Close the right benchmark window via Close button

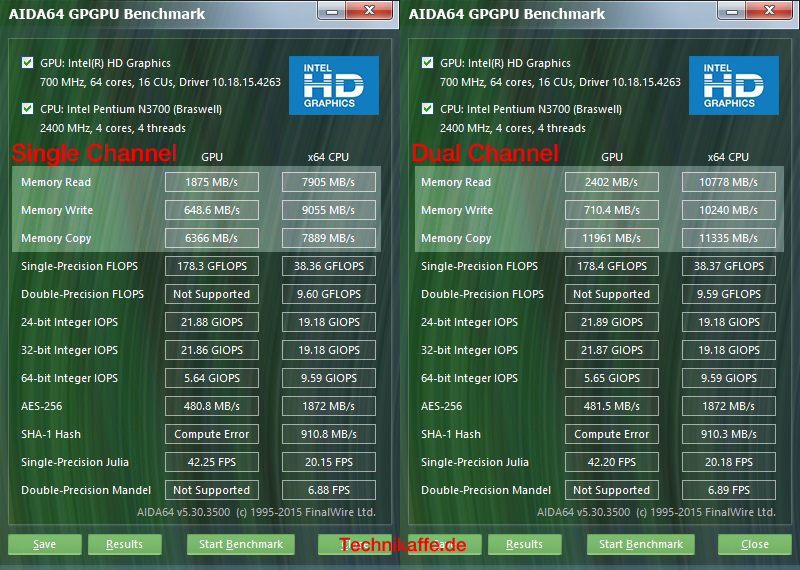tap(755, 544)
